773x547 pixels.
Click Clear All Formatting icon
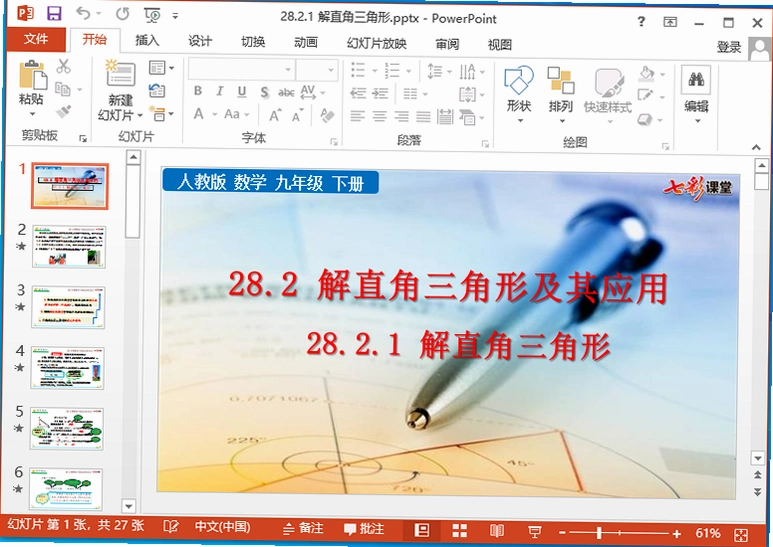(x=327, y=116)
